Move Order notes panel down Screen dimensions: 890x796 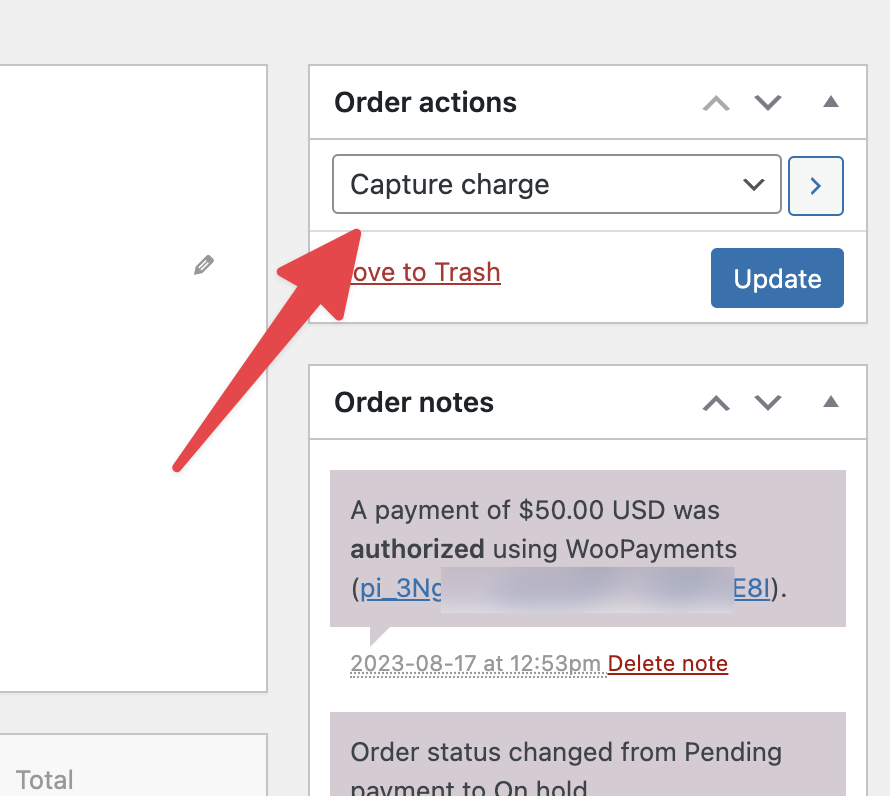pyautogui.click(x=767, y=402)
